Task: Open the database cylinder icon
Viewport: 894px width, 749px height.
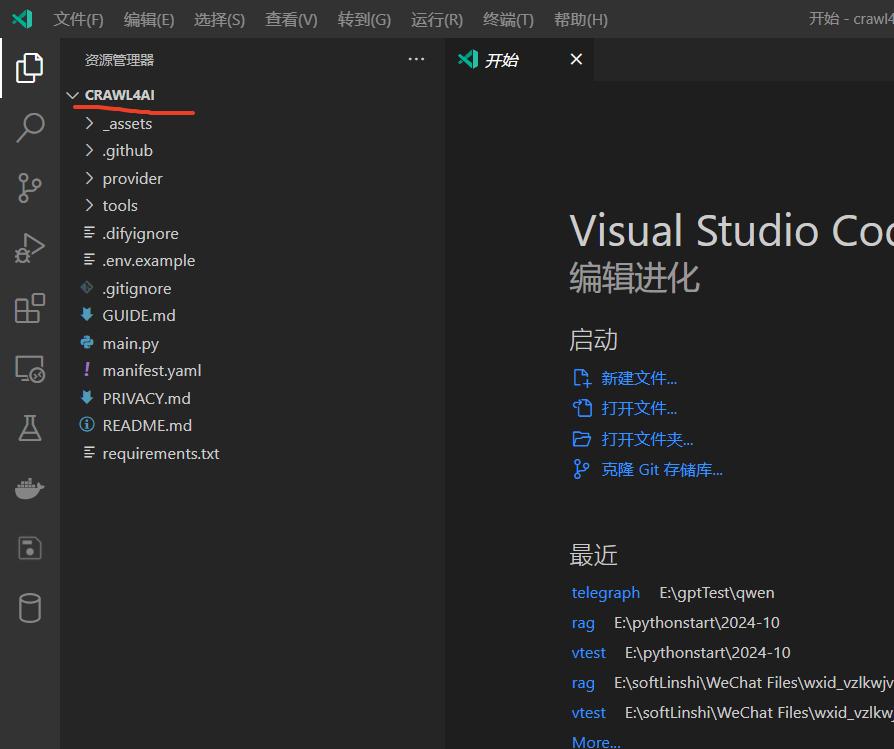Action: click(x=30, y=608)
